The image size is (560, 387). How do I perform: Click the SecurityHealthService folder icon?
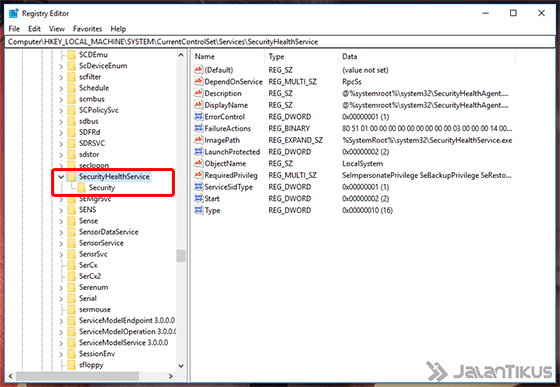coord(72,176)
